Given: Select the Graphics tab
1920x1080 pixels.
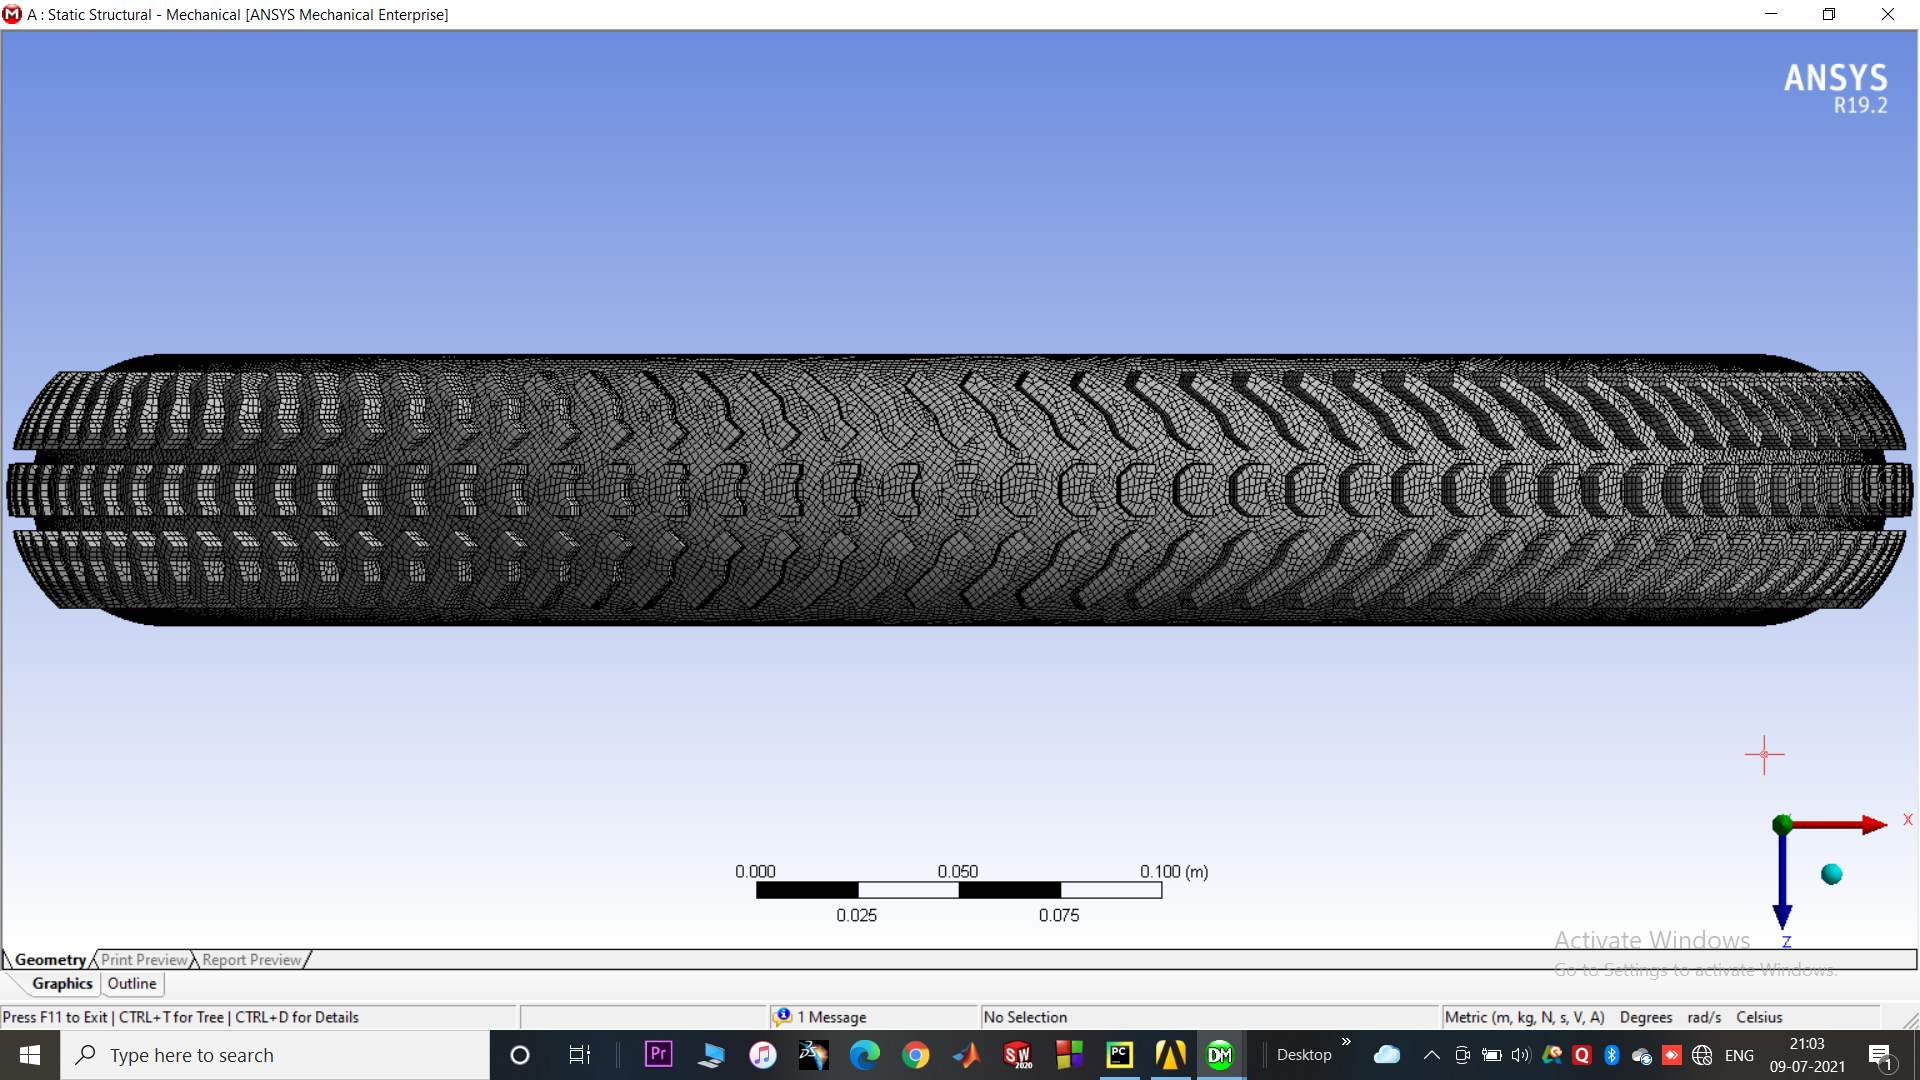Looking at the screenshot, I should point(62,984).
